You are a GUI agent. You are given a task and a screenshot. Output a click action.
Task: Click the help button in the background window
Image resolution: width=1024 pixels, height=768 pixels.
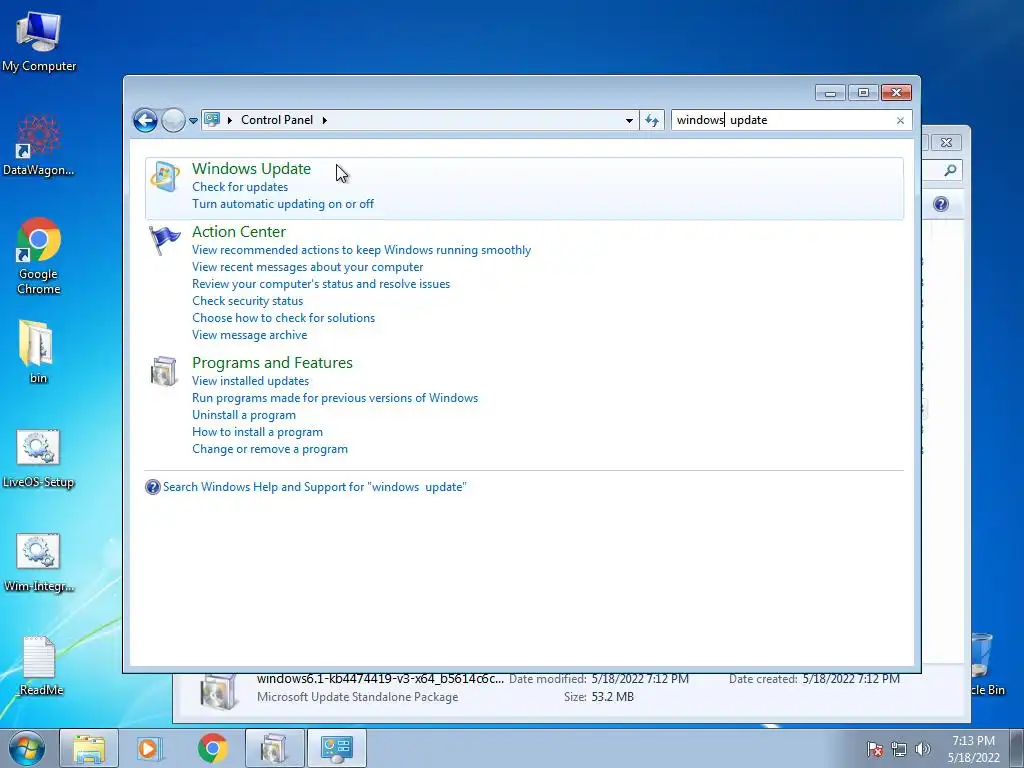coord(940,204)
